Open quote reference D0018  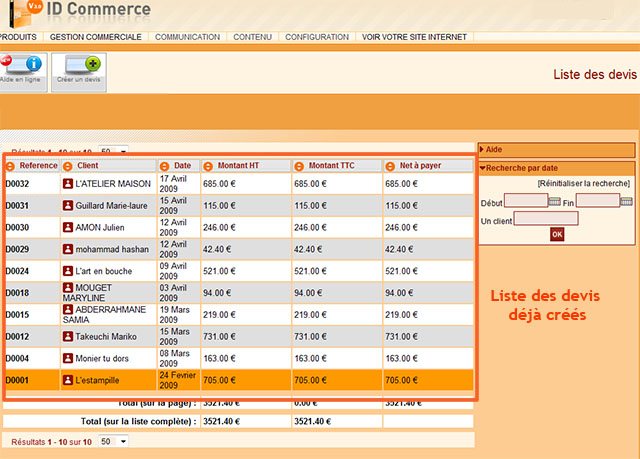[18, 293]
